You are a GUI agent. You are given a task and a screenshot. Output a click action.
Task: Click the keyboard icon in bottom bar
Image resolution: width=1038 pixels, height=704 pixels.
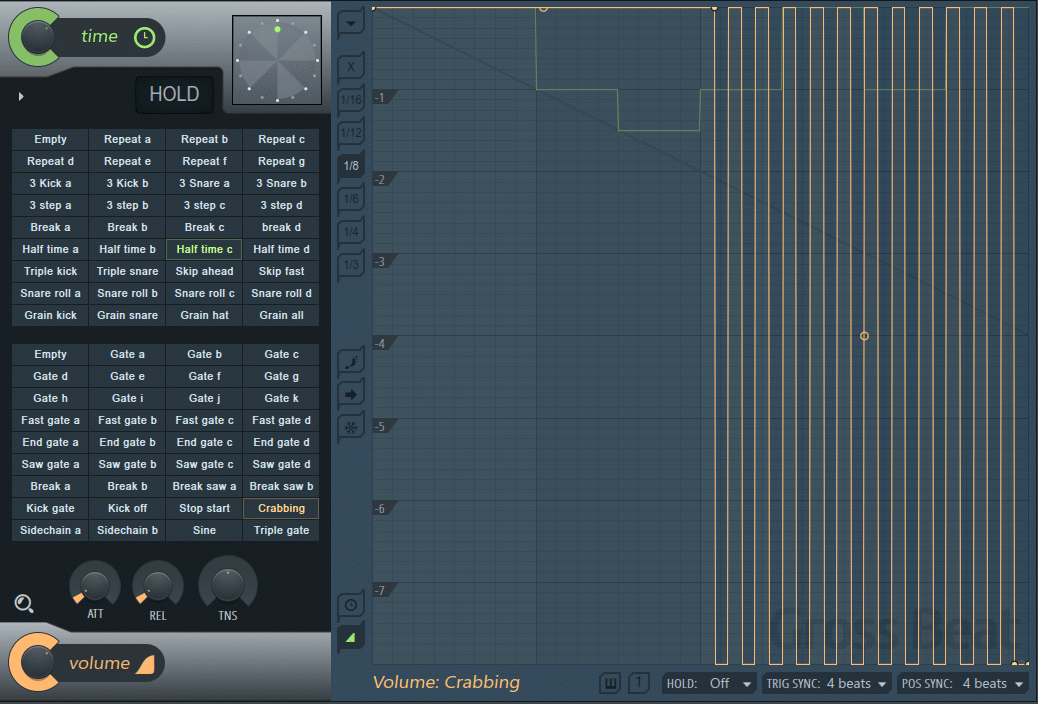pos(610,683)
